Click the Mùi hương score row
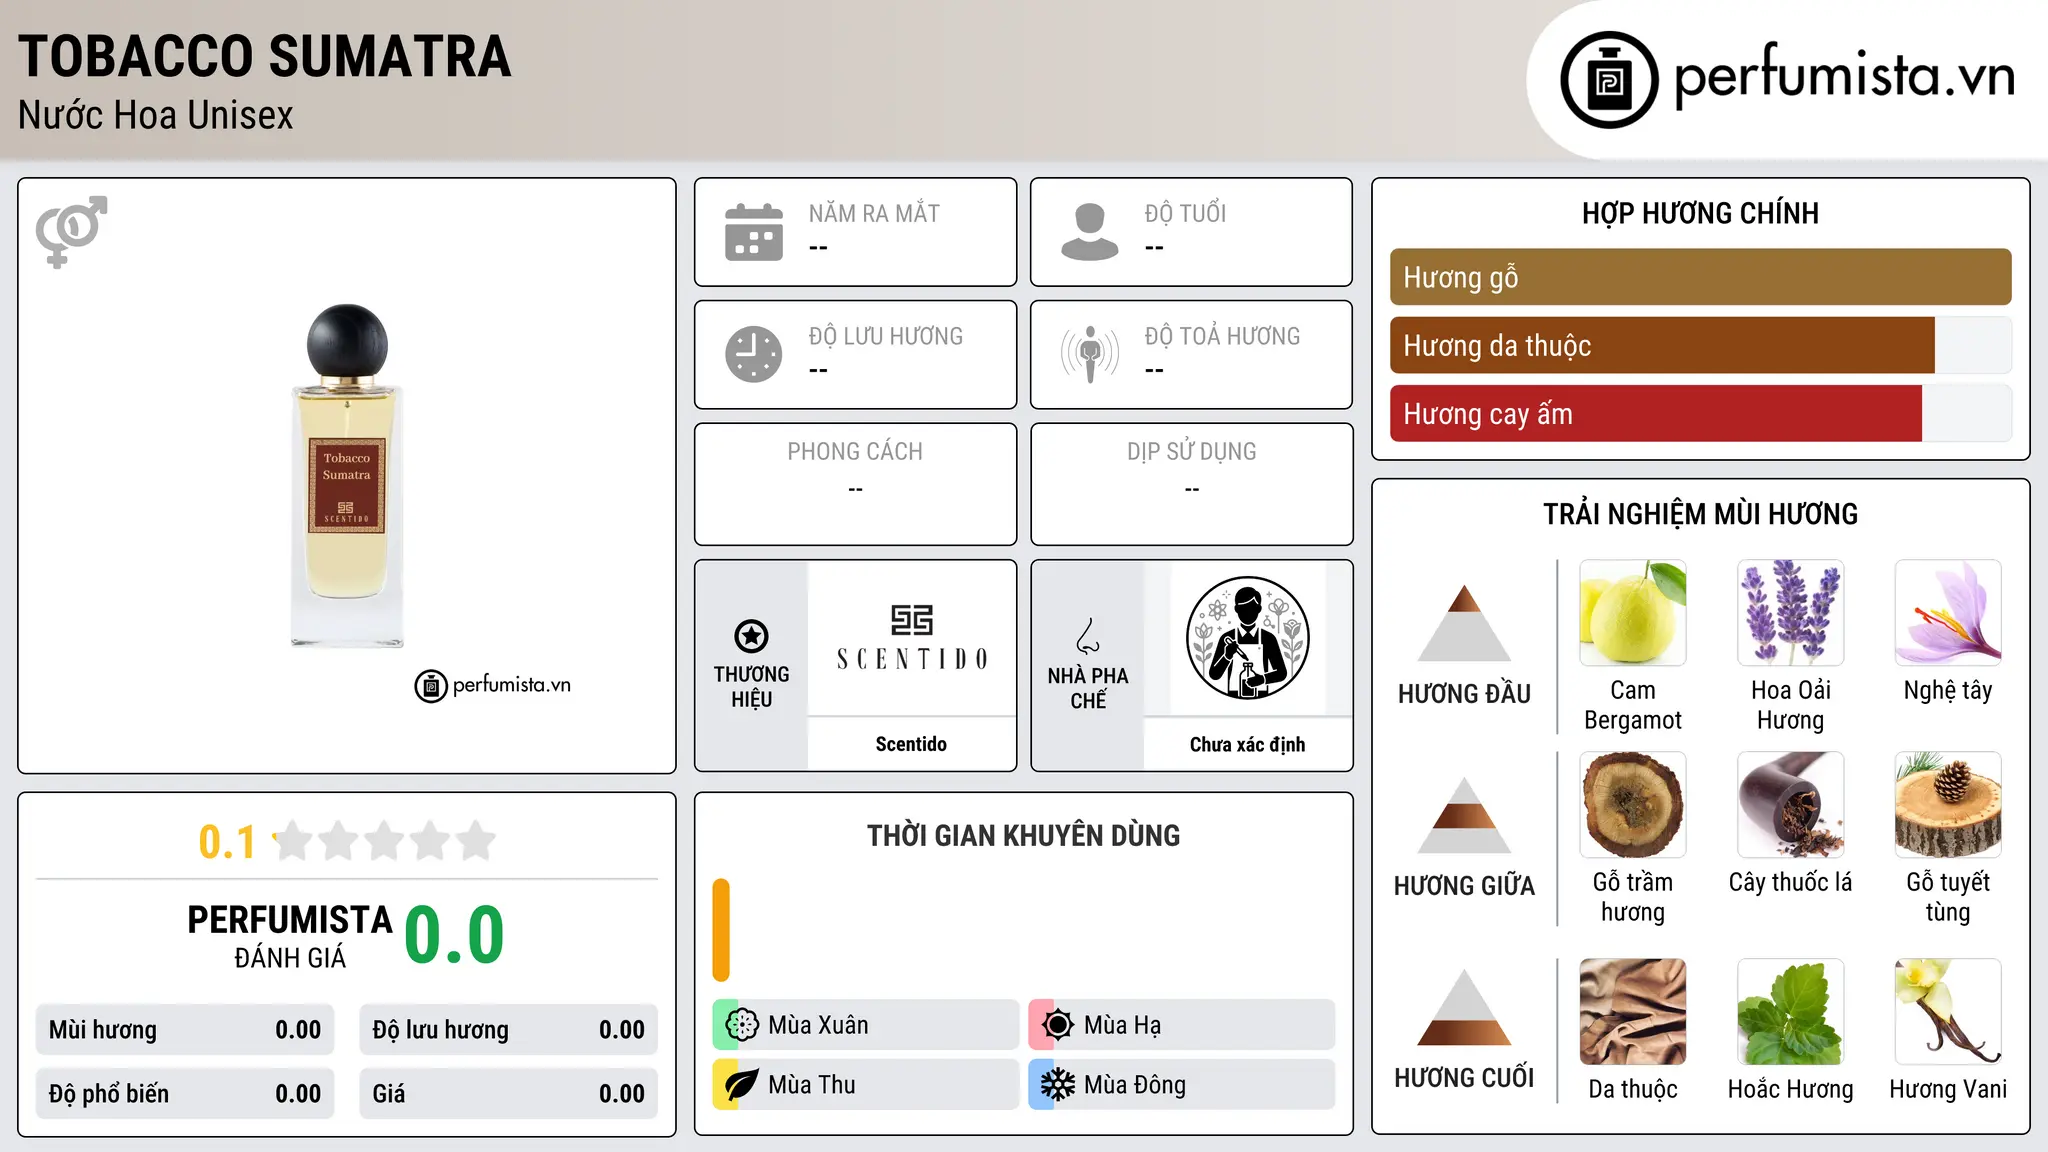Viewport: 2048px width, 1152px height. tap(185, 1030)
